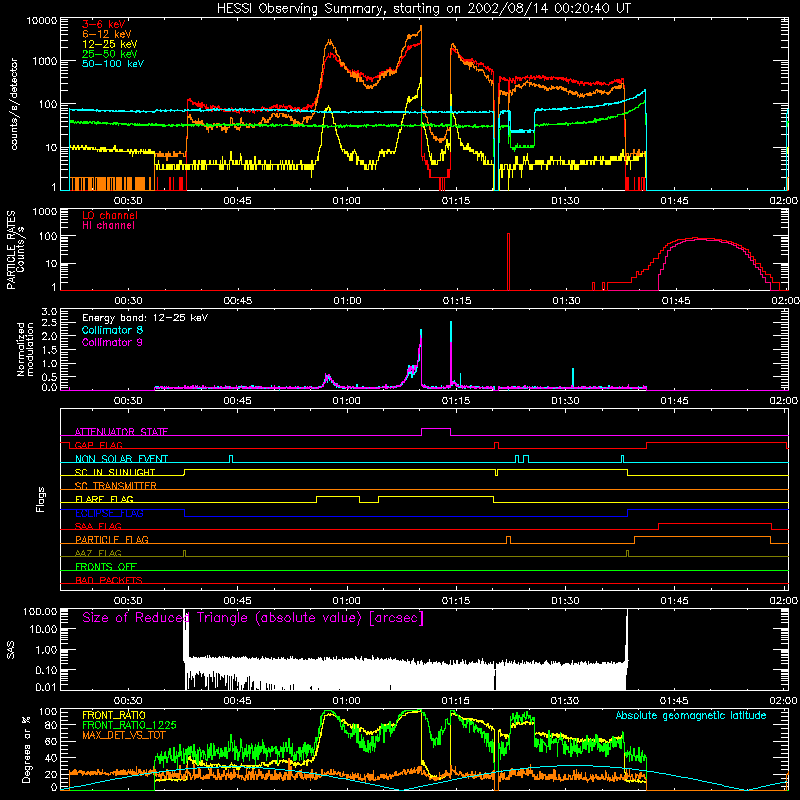Click the 'Energy band: 12-25 keV' label
The image size is (800, 800).
(145, 318)
